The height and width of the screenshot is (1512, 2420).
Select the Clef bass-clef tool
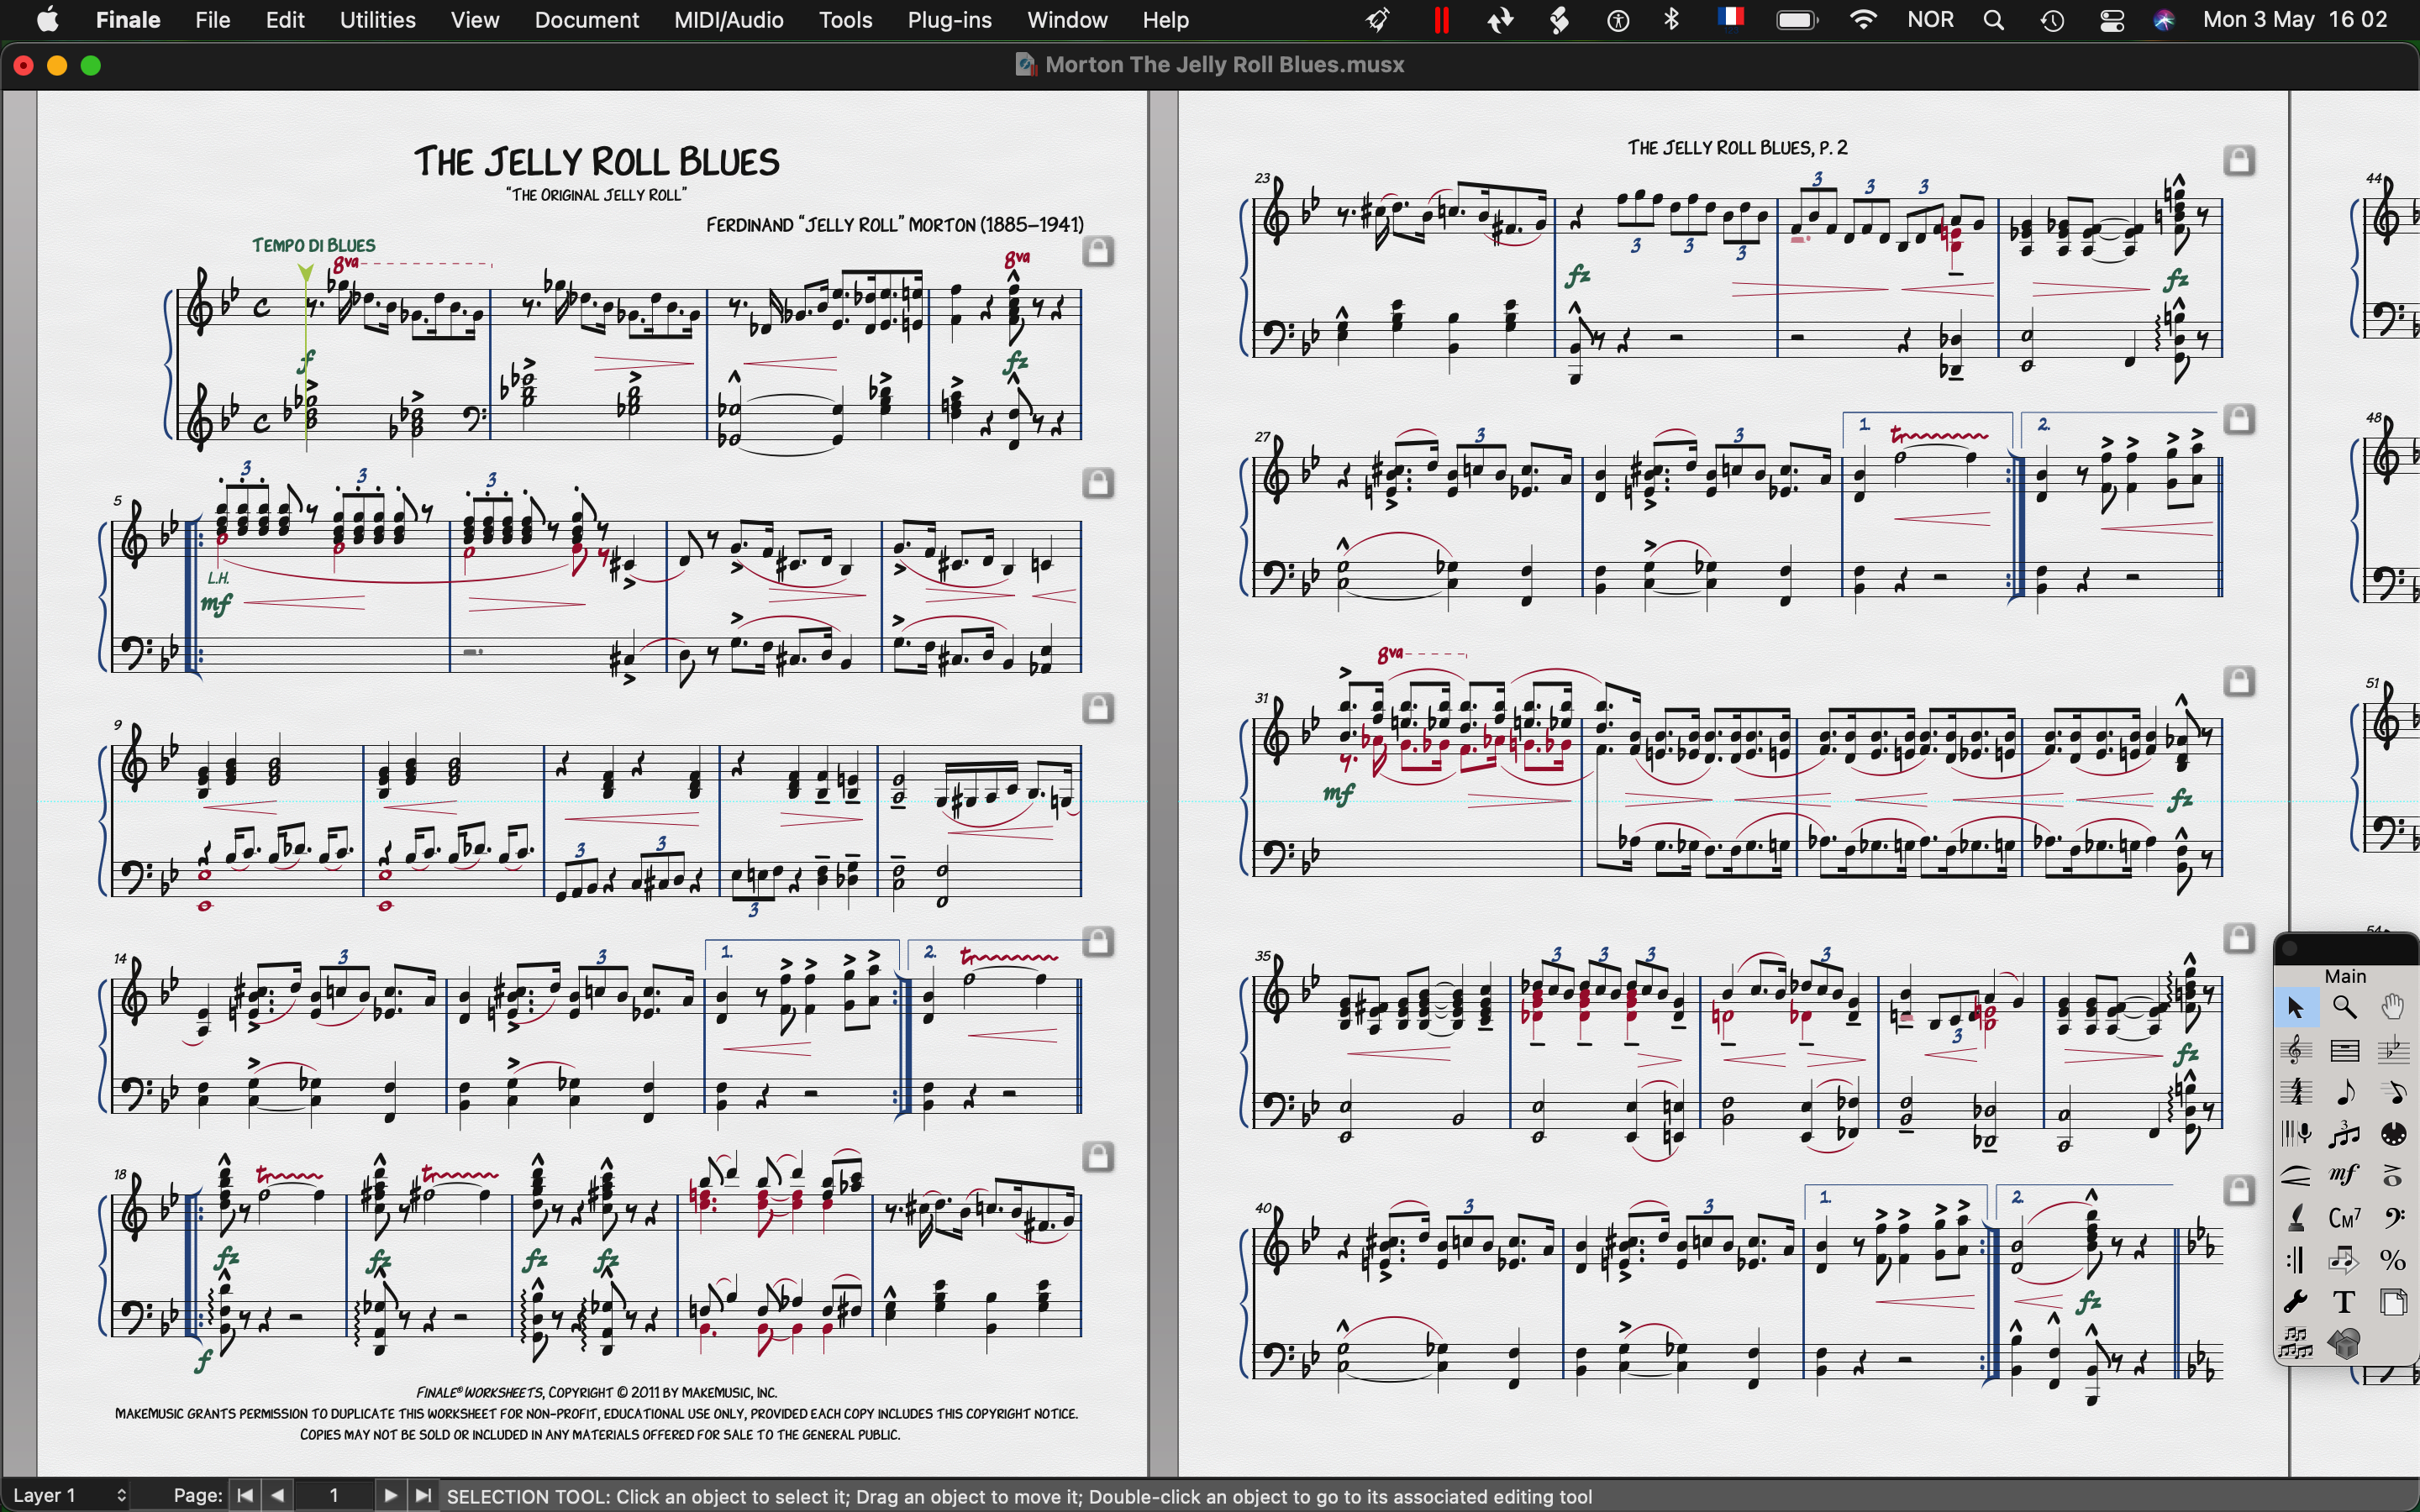click(x=2394, y=1218)
